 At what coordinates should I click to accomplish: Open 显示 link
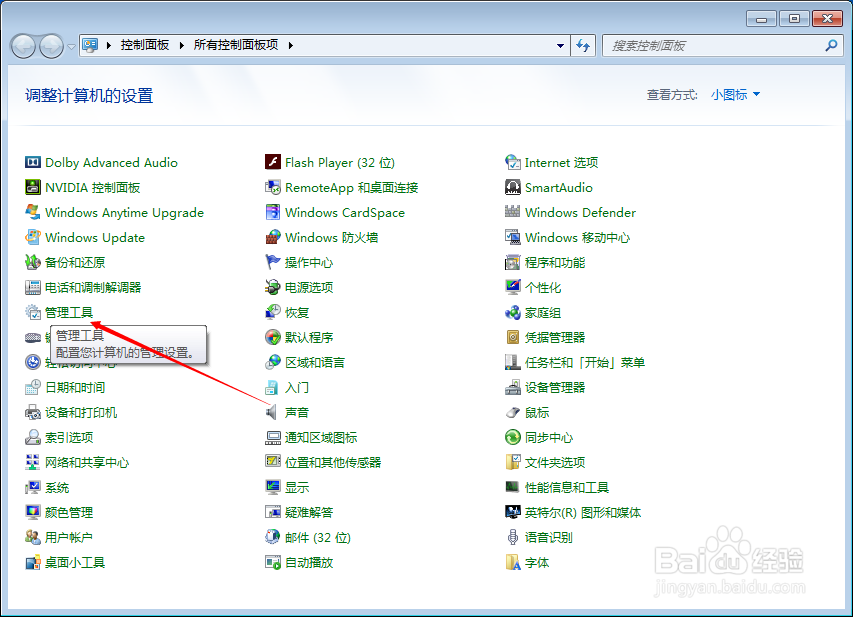pyautogui.click(x=296, y=488)
